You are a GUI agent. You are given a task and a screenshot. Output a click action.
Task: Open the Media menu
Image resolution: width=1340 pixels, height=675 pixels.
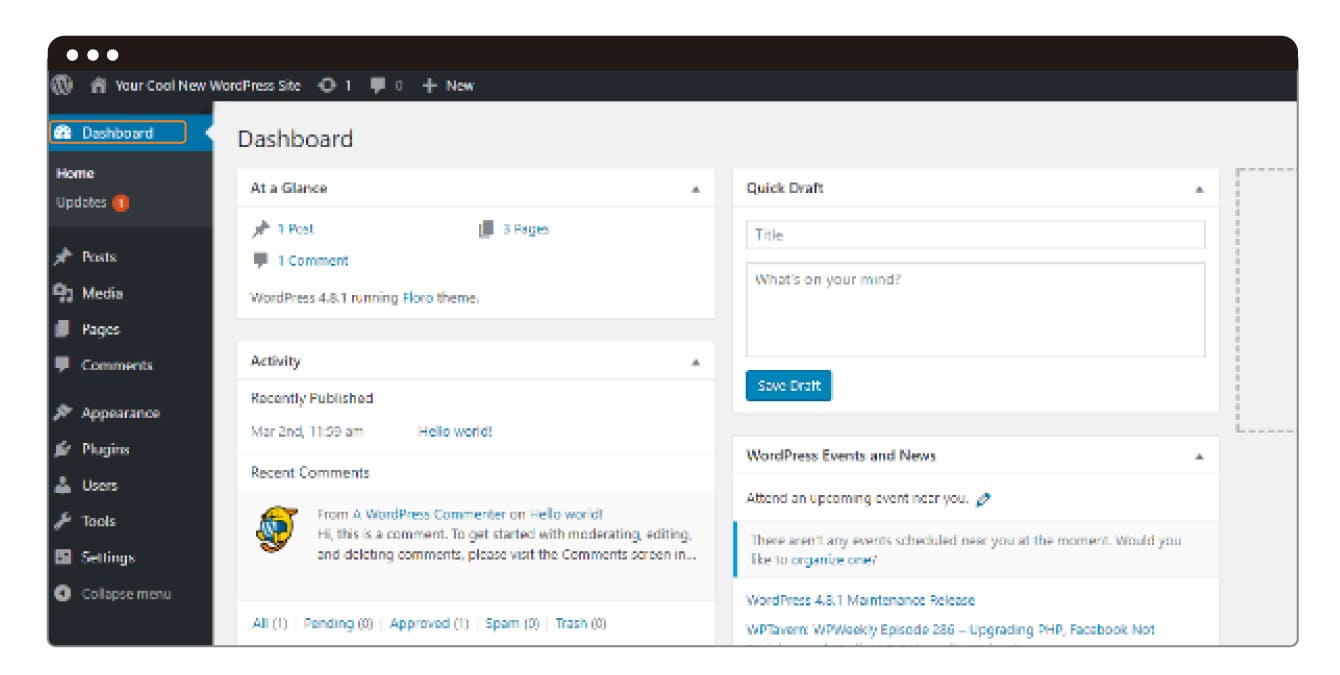[102, 293]
